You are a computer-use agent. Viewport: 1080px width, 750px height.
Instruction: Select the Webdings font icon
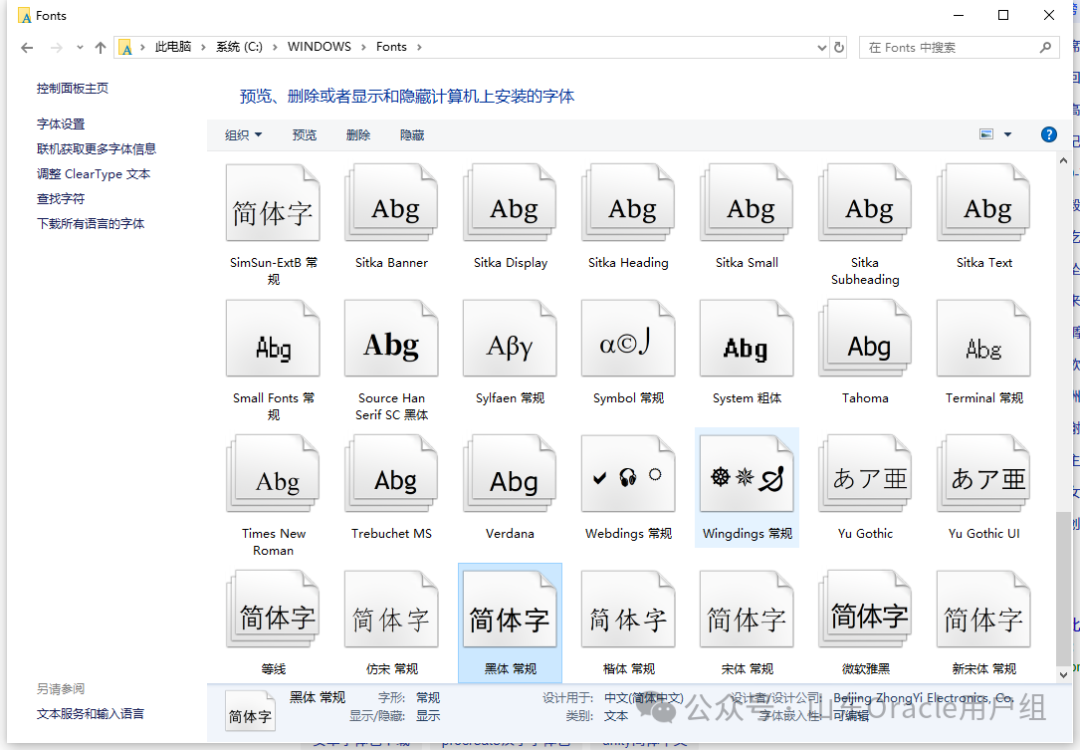[x=628, y=474]
